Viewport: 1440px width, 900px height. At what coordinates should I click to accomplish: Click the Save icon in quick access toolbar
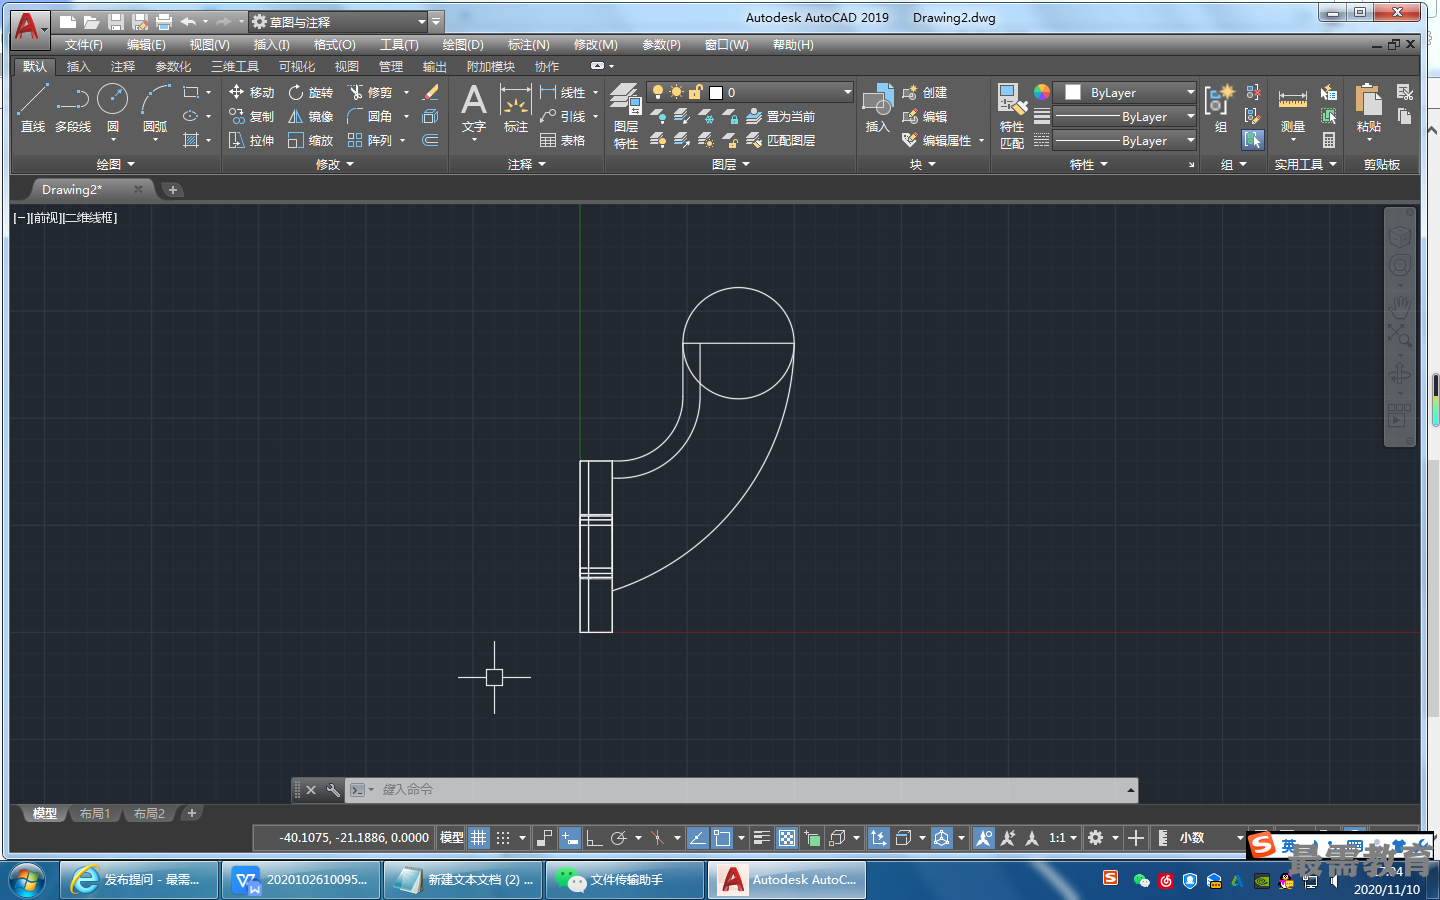click(115, 21)
